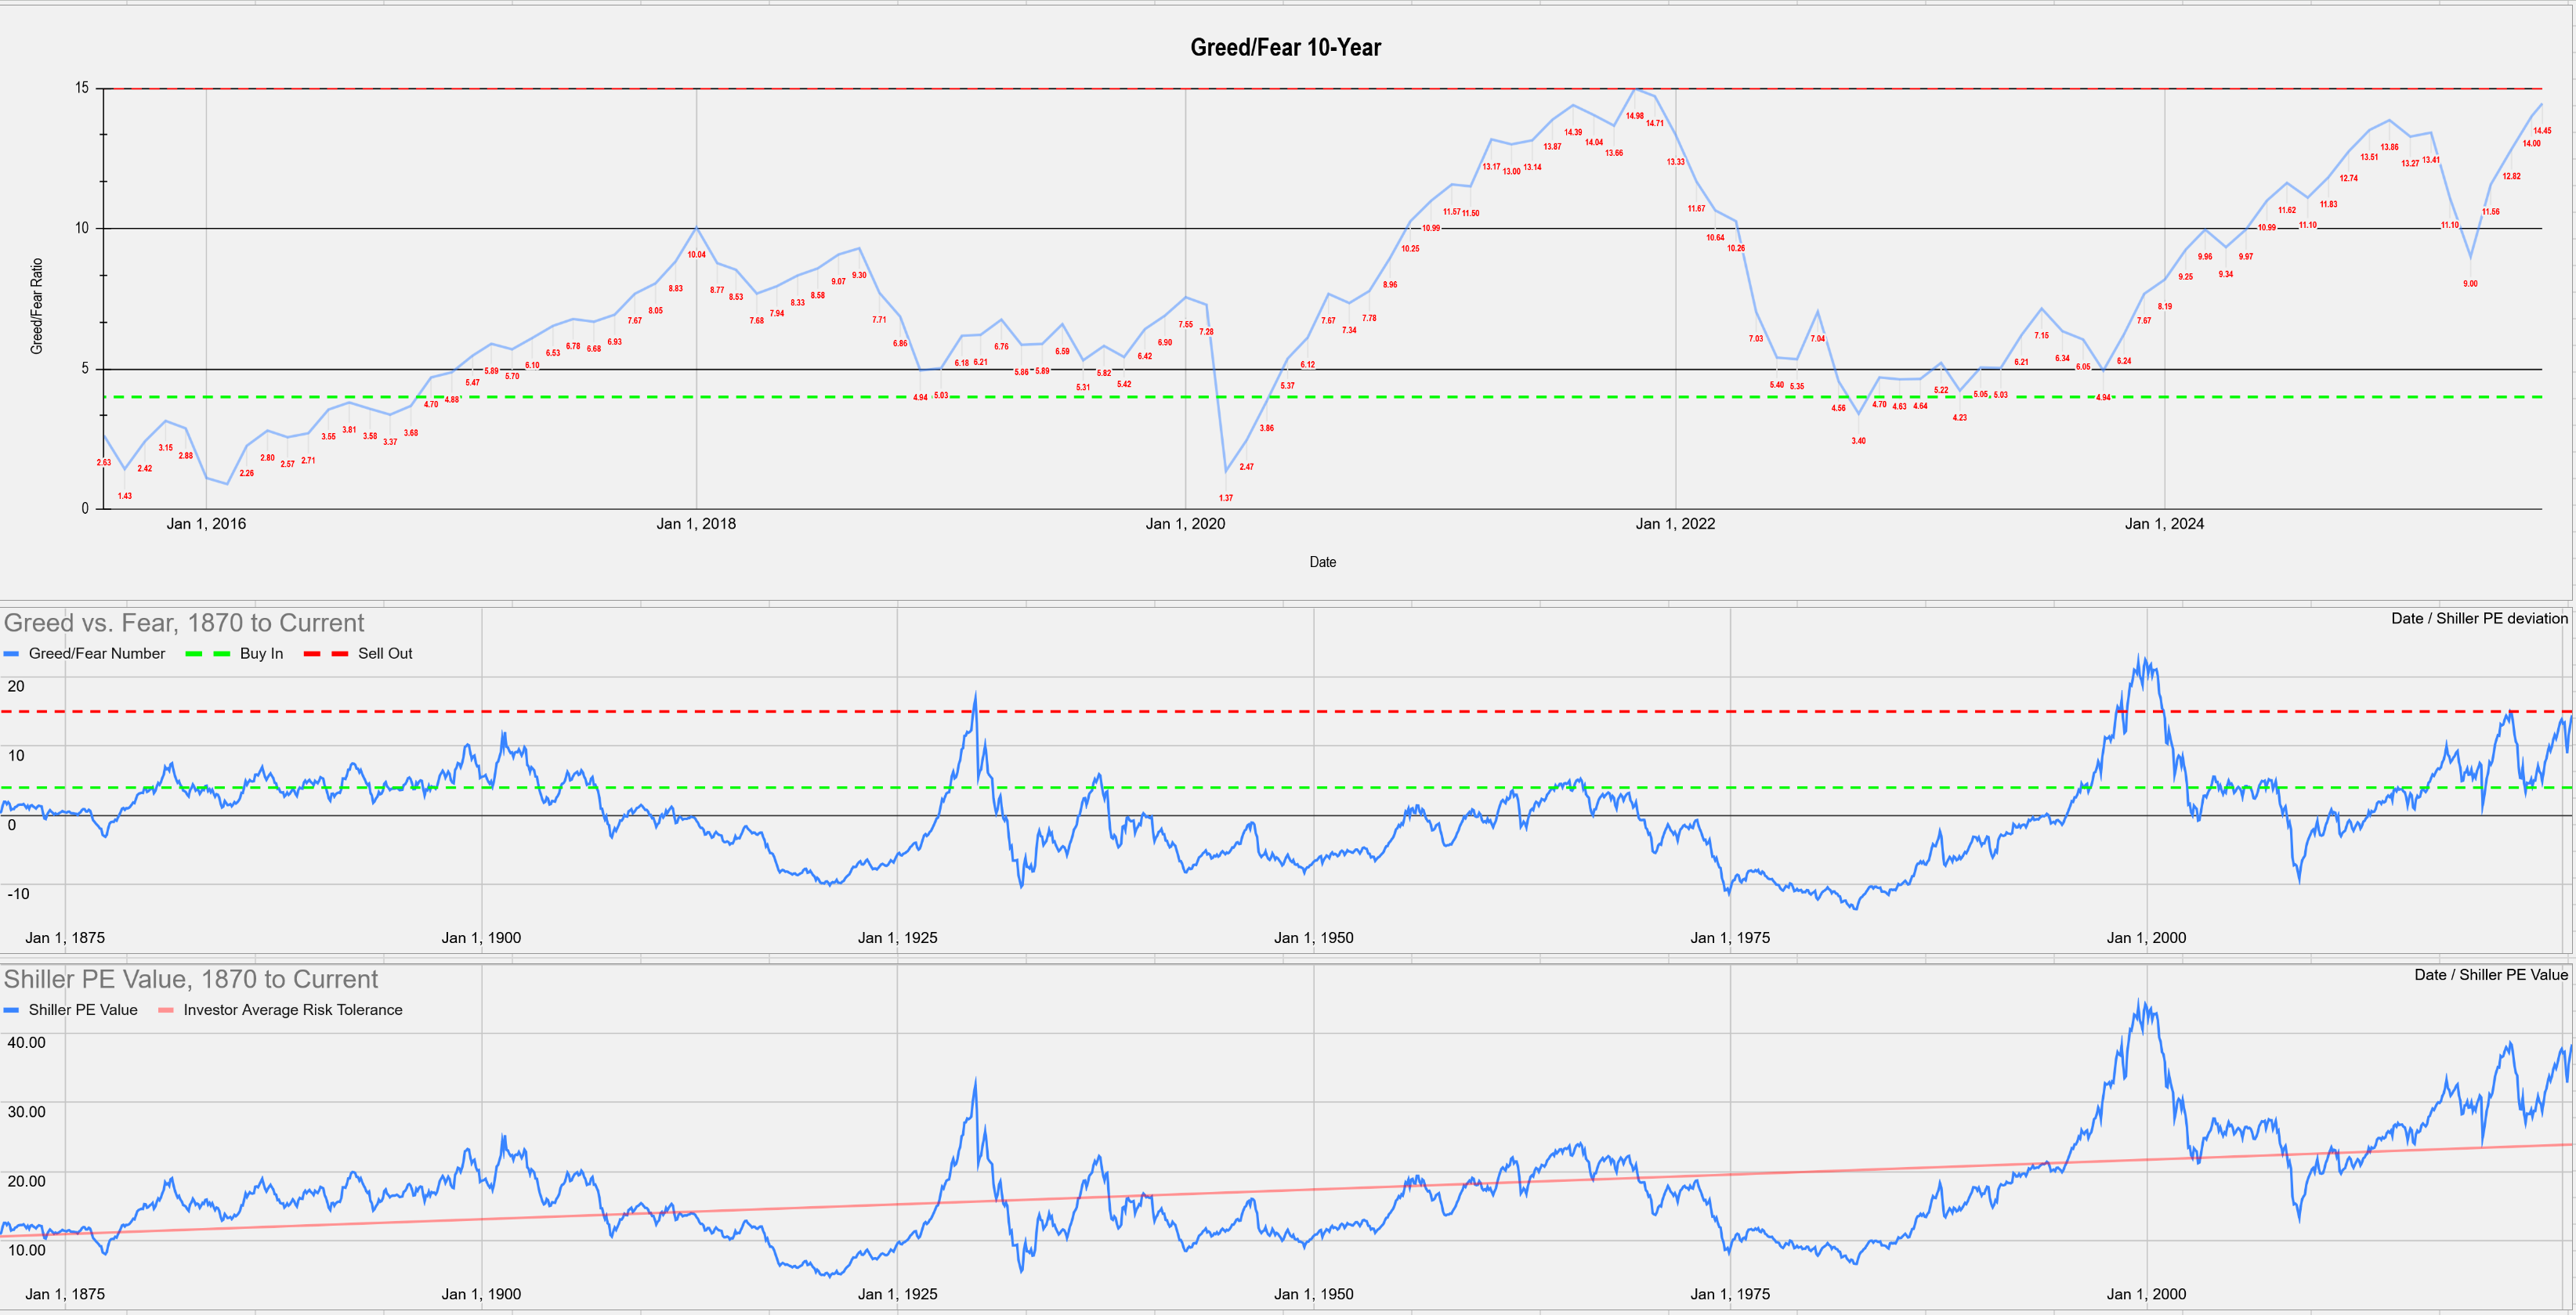Click "Jan 1, 1925" in the Greed vs. Fear chart
The width and height of the screenshot is (2576, 1315).
pyautogui.click(x=897, y=937)
